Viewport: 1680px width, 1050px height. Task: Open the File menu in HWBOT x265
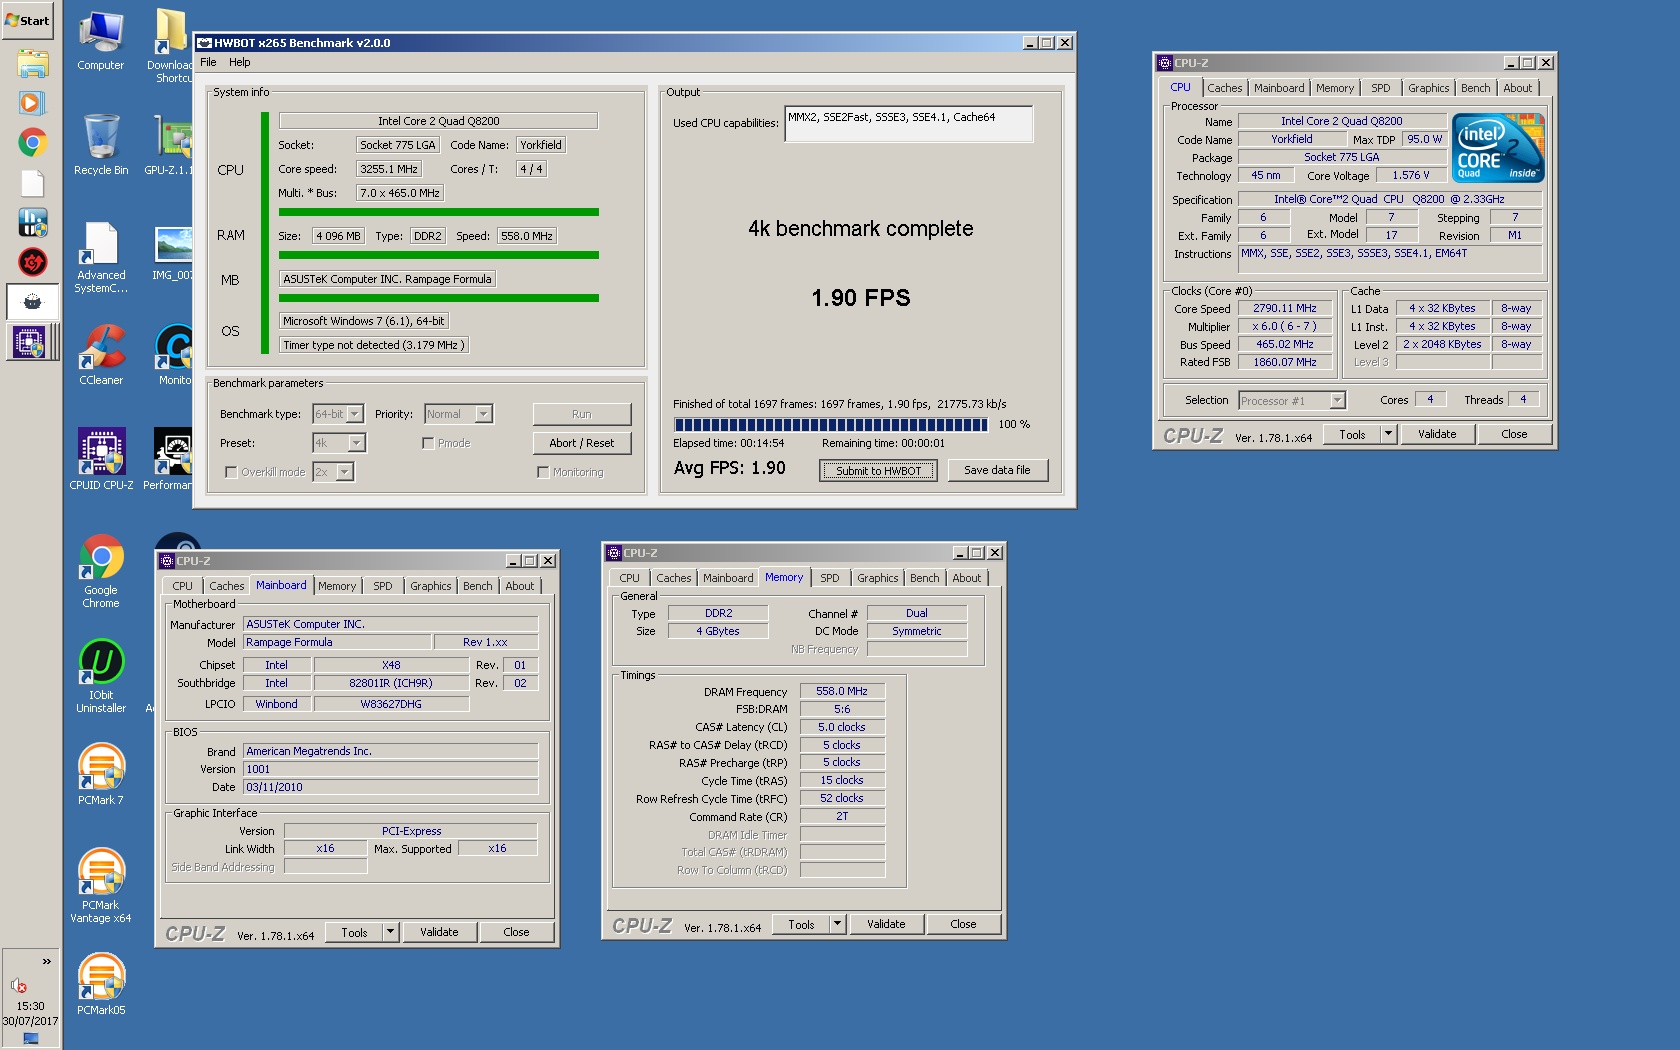(208, 62)
